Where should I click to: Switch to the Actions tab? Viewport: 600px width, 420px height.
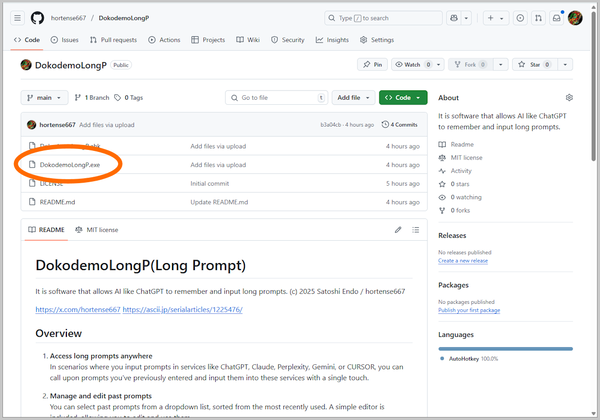coord(164,40)
